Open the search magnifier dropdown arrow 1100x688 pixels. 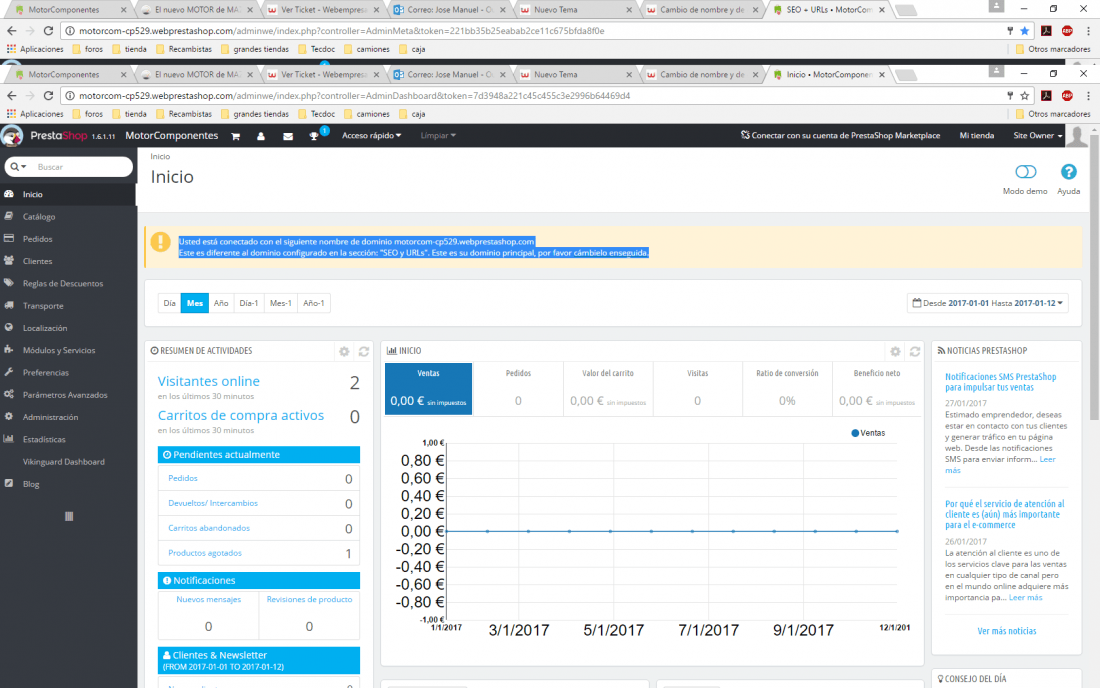18,167
